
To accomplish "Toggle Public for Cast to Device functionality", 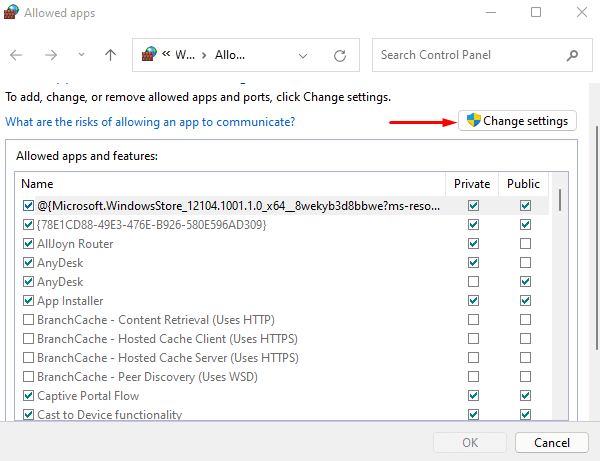I will coord(525,414).
